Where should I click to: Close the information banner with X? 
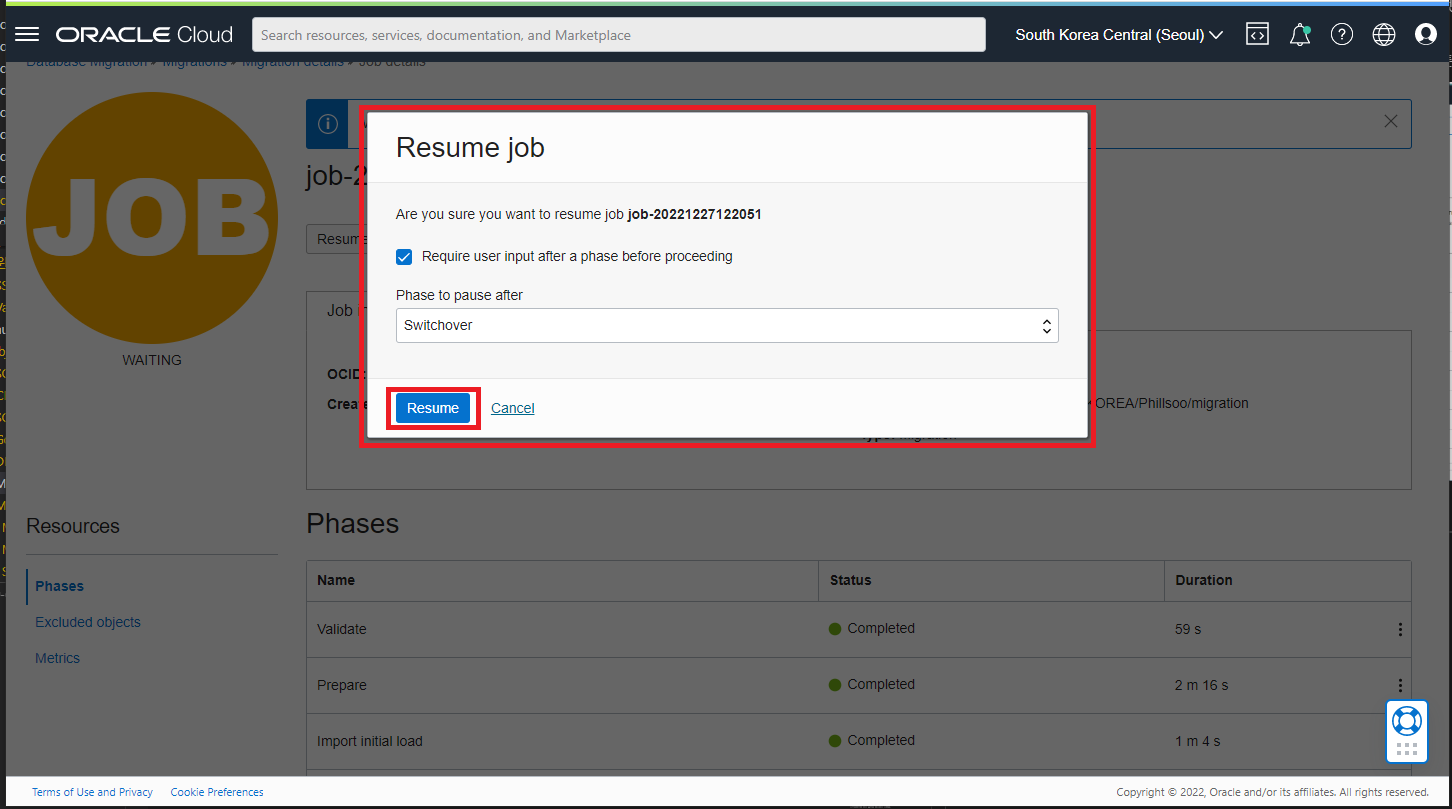[x=1391, y=121]
